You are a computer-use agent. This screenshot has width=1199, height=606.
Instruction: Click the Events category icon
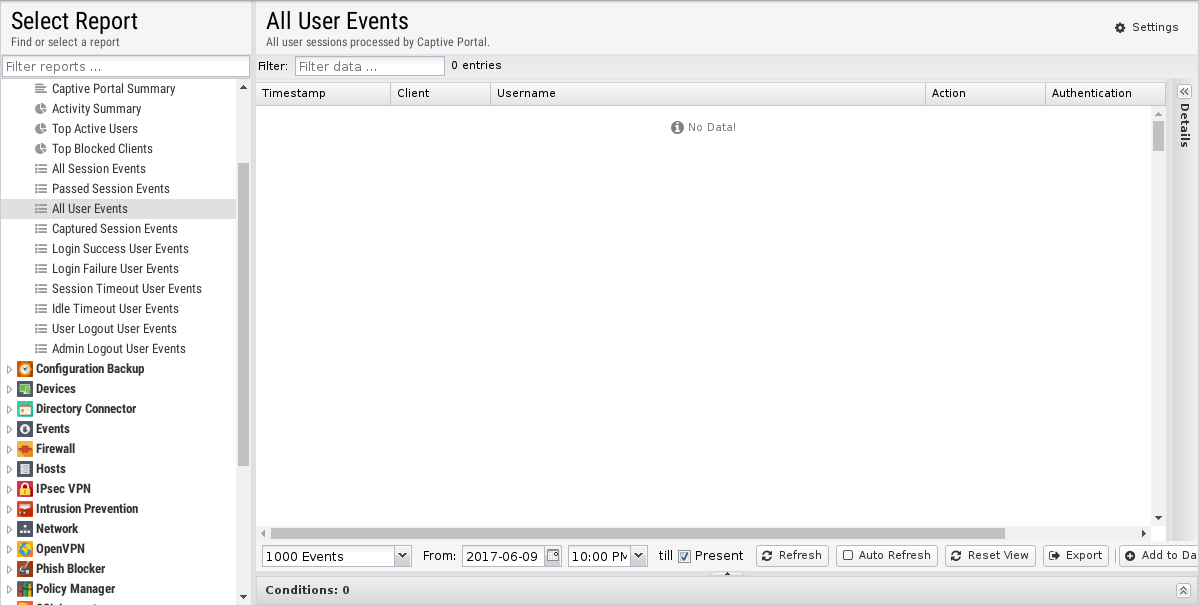(x=25, y=429)
